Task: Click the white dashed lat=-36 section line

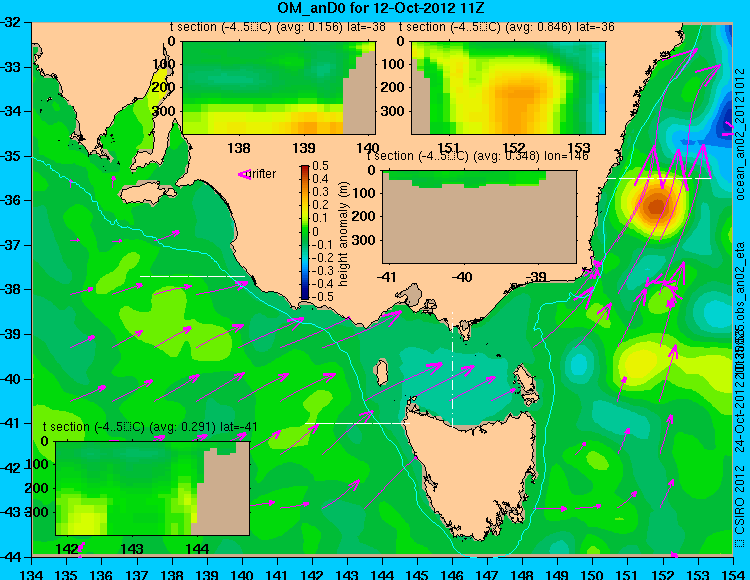Action: pos(659,178)
